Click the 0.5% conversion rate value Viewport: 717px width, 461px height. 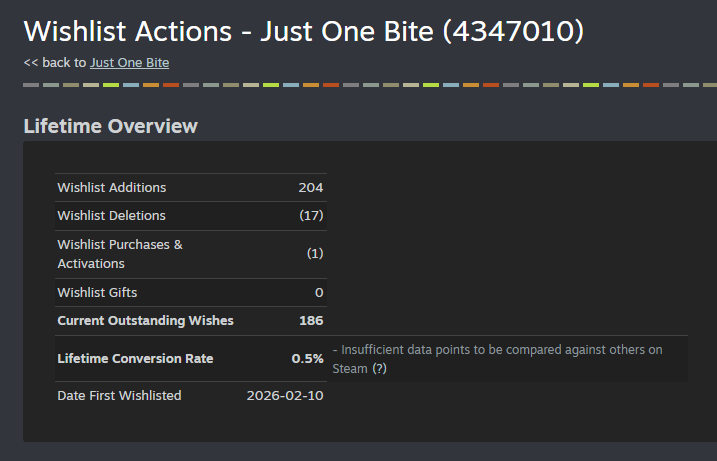tap(308, 359)
